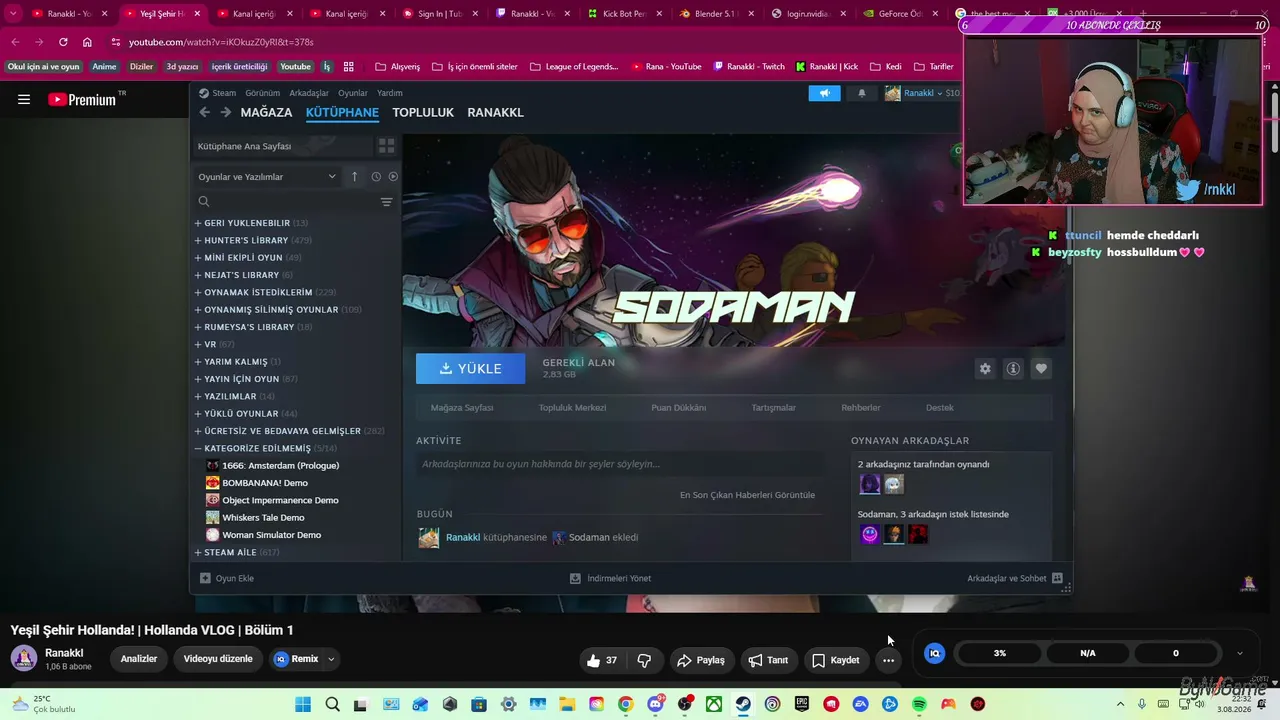Open Steam notifications bell icon
This screenshot has height=720, width=1280.
coord(862,93)
